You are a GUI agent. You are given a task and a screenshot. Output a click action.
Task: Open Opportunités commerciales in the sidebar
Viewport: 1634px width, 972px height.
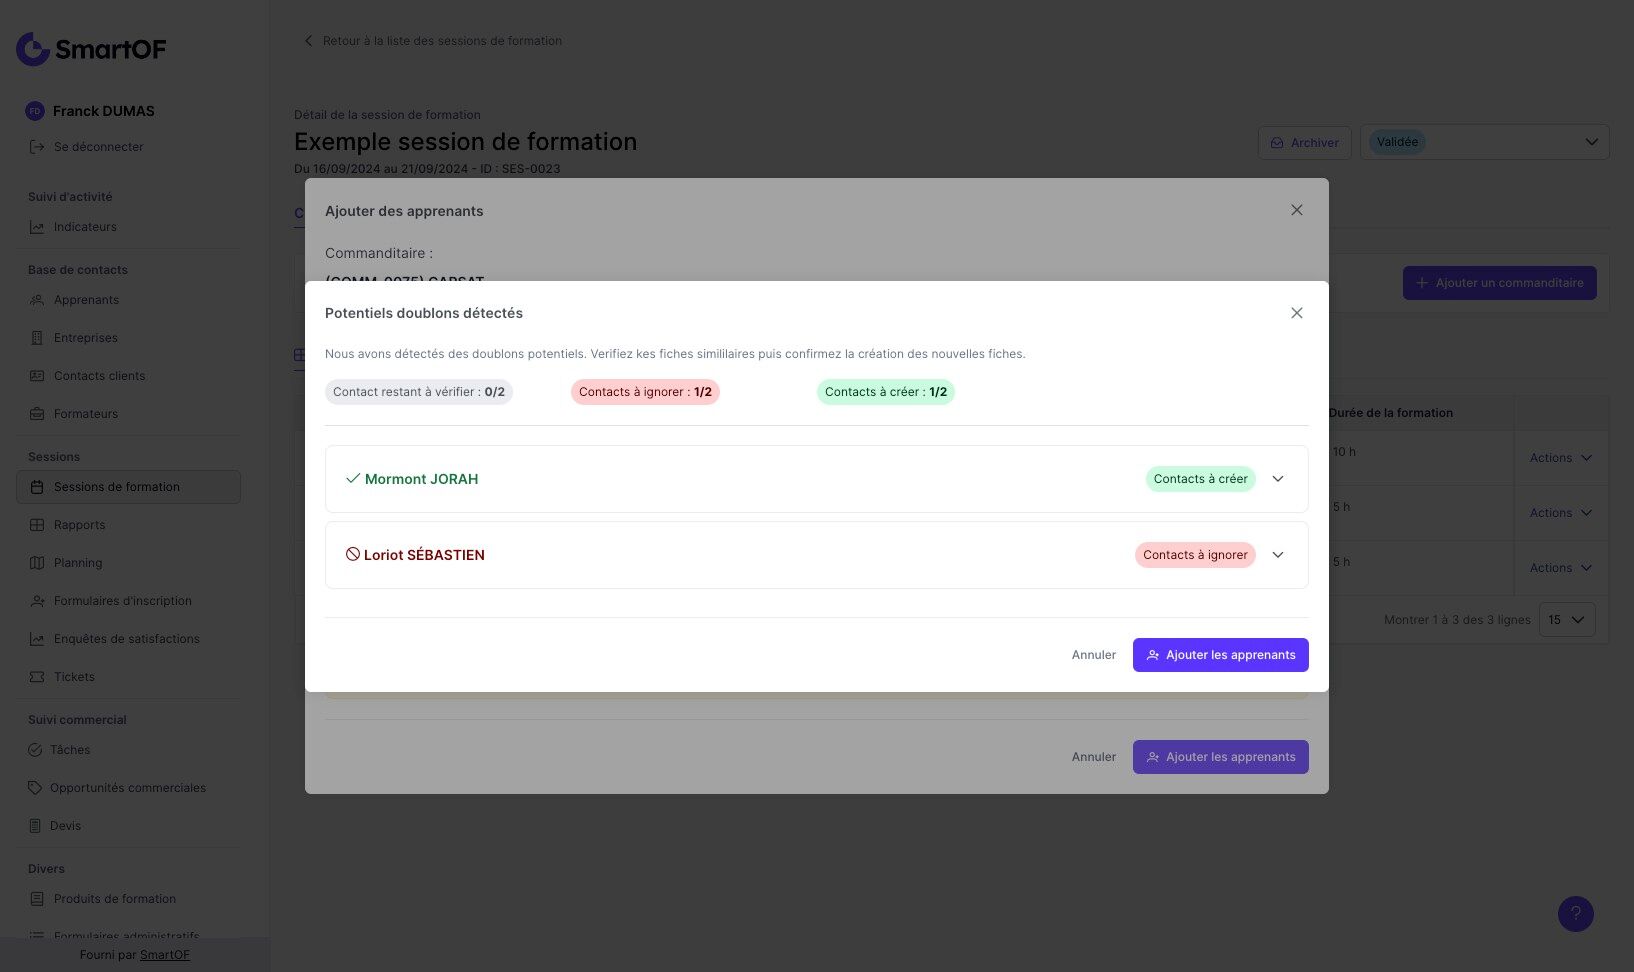click(128, 788)
